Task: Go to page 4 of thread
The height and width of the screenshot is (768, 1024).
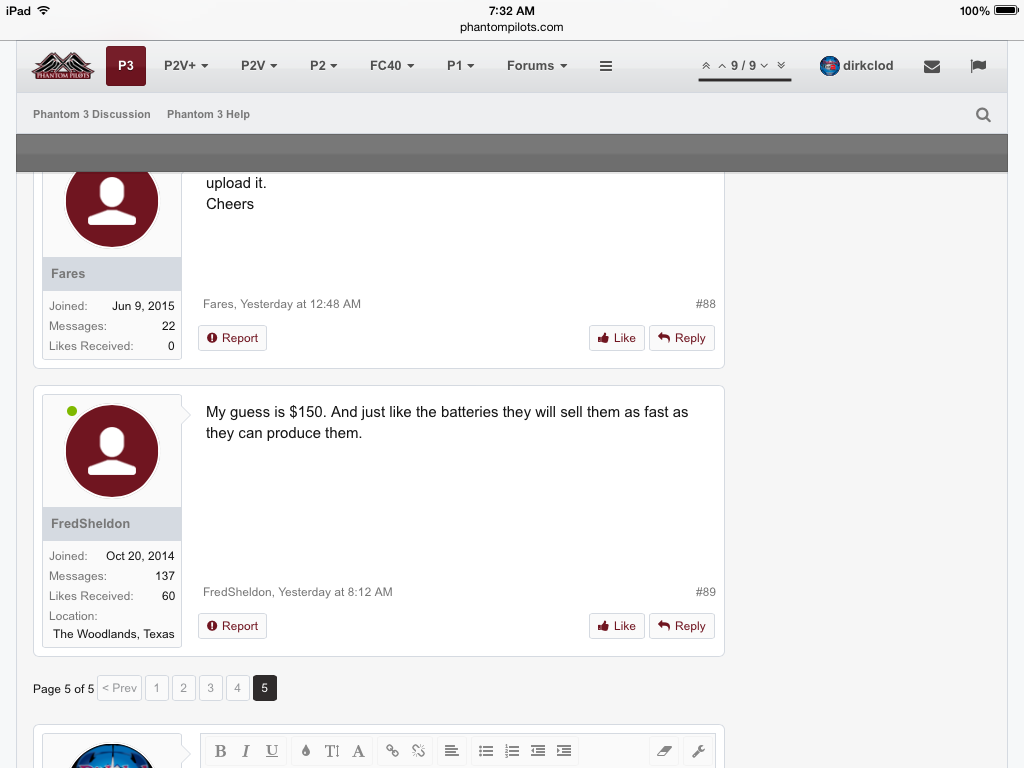Action: coord(238,688)
